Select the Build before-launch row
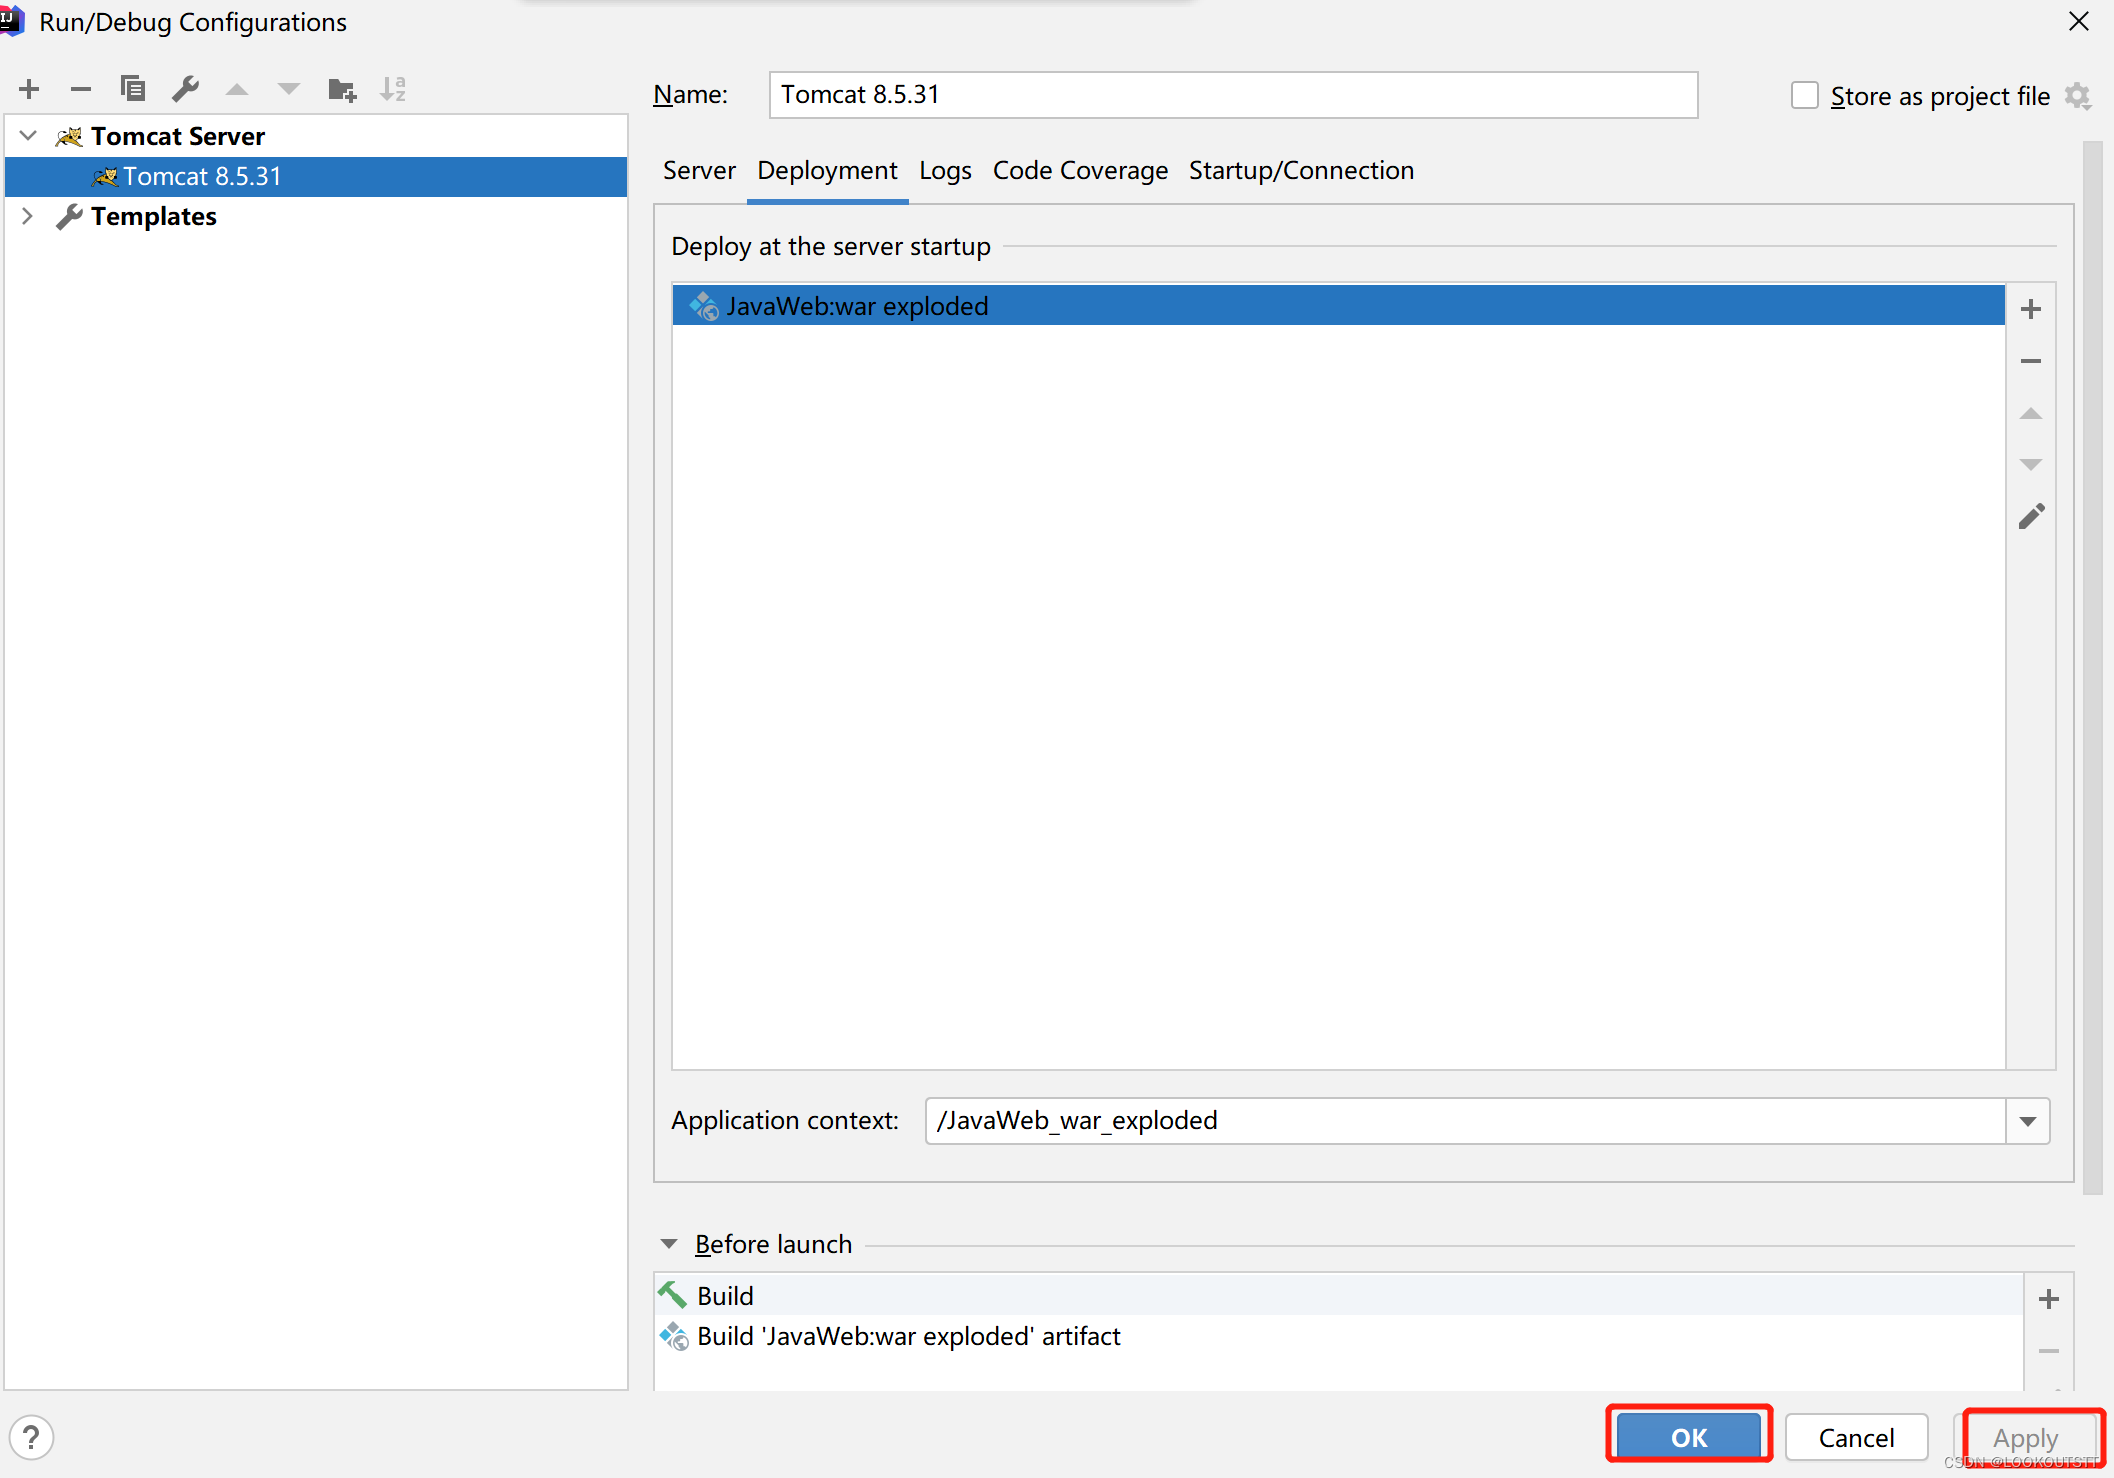 (1339, 1295)
